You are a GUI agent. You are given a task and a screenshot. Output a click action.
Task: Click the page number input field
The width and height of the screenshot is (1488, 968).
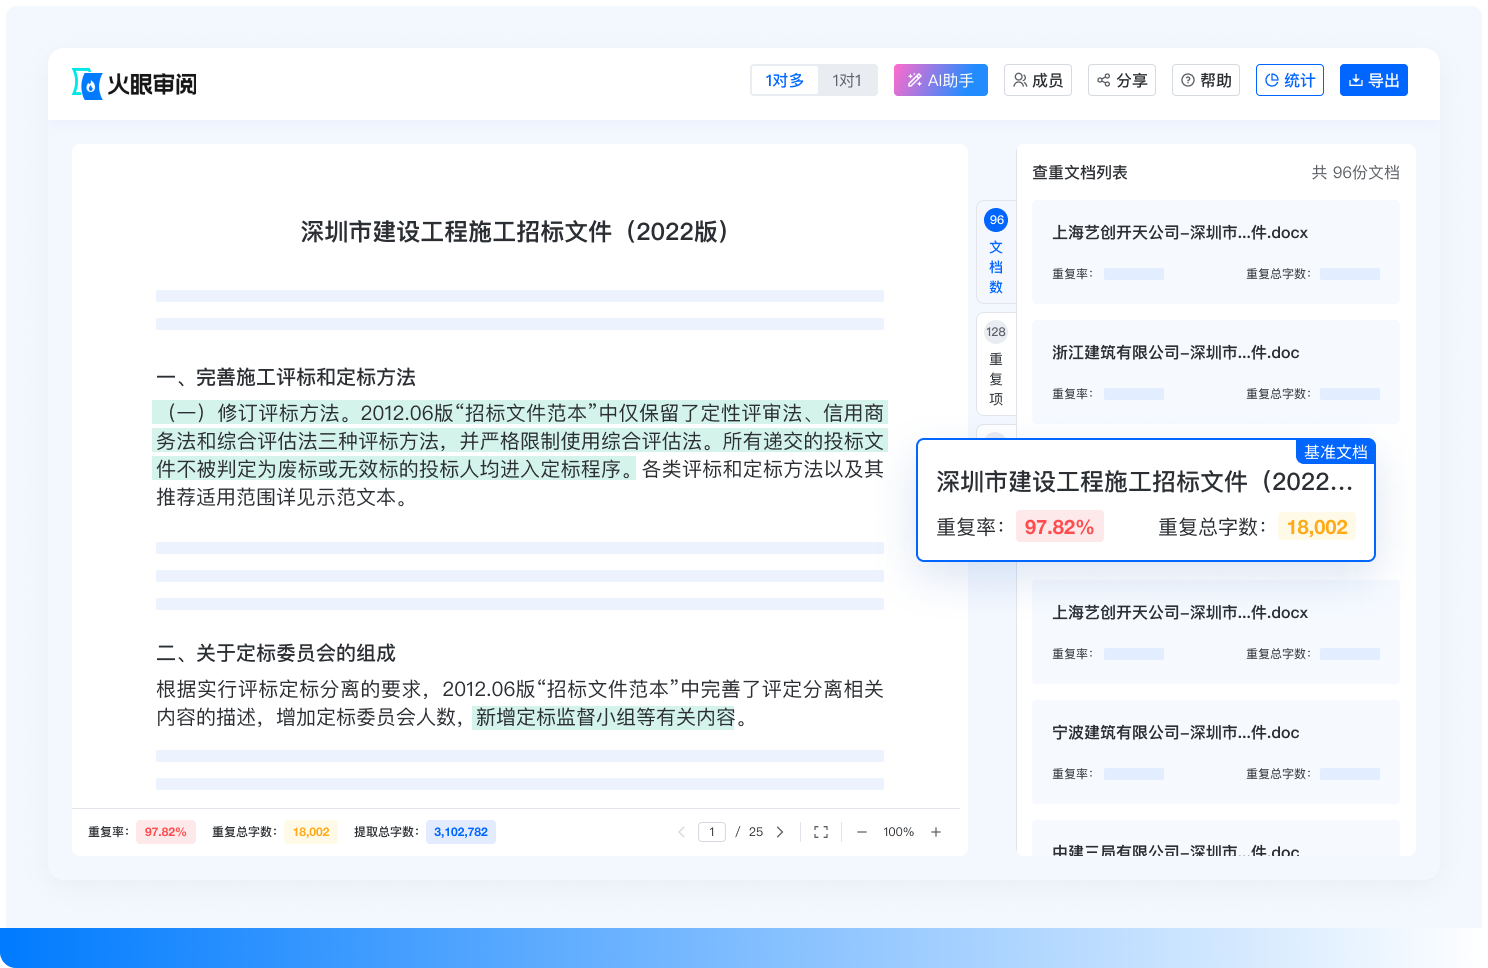pyautogui.click(x=712, y=832)
